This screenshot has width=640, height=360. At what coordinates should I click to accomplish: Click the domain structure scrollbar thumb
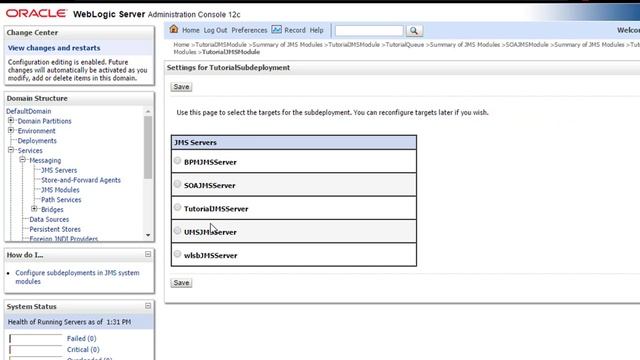(x=148, y=147)
